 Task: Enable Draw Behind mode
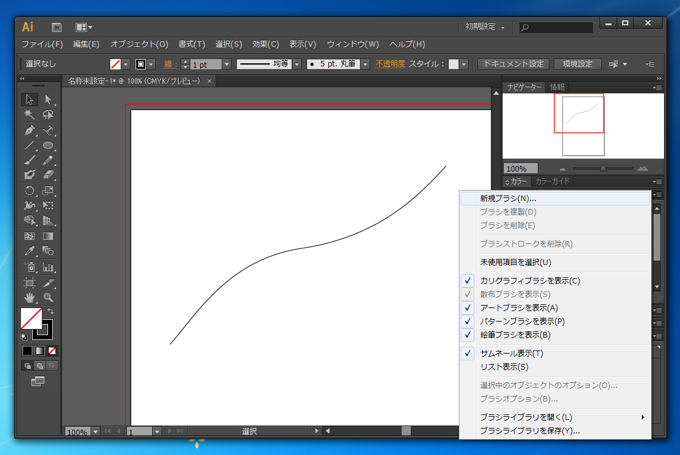point(39,366)
